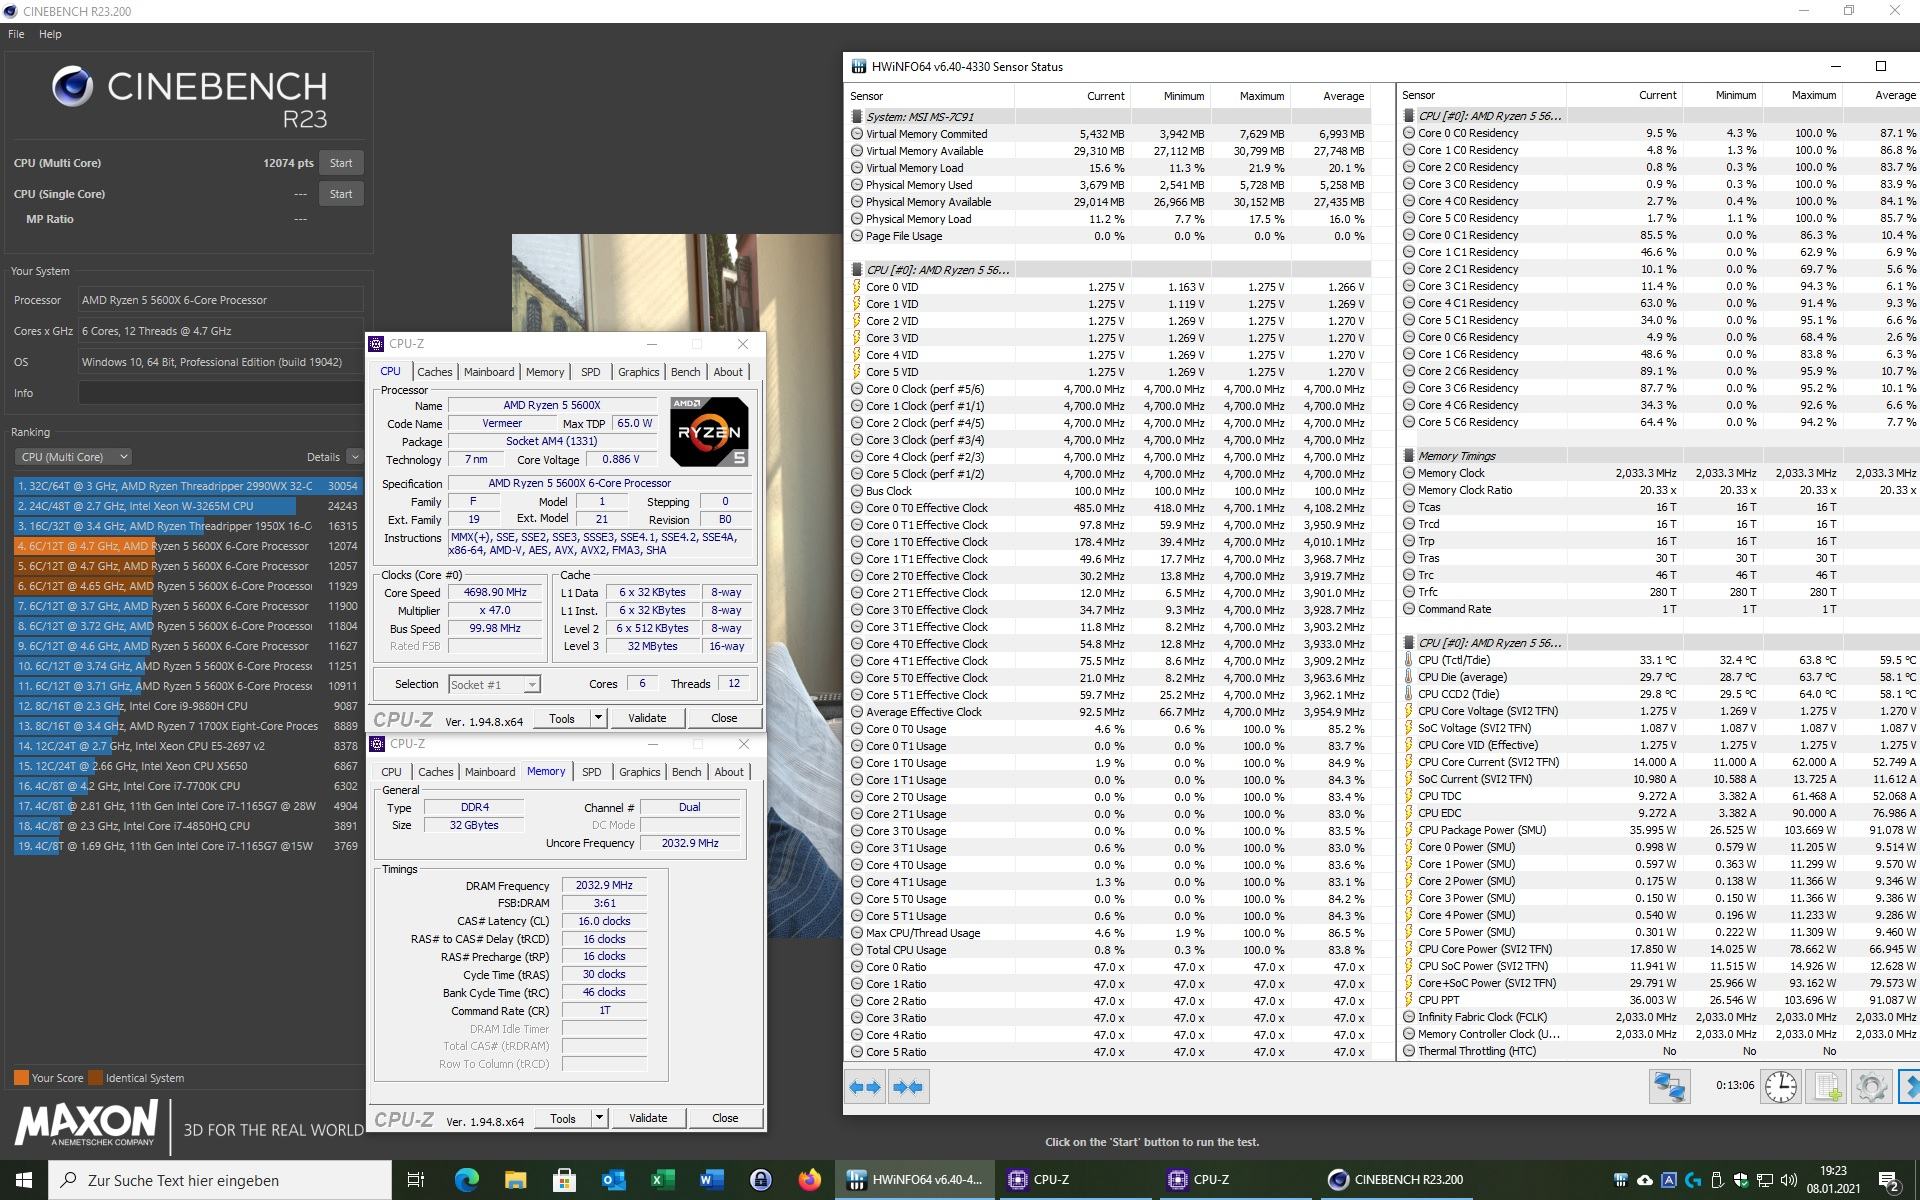
Task: Reset sensor timer with clock icon
Action: click(1781, 1086)
